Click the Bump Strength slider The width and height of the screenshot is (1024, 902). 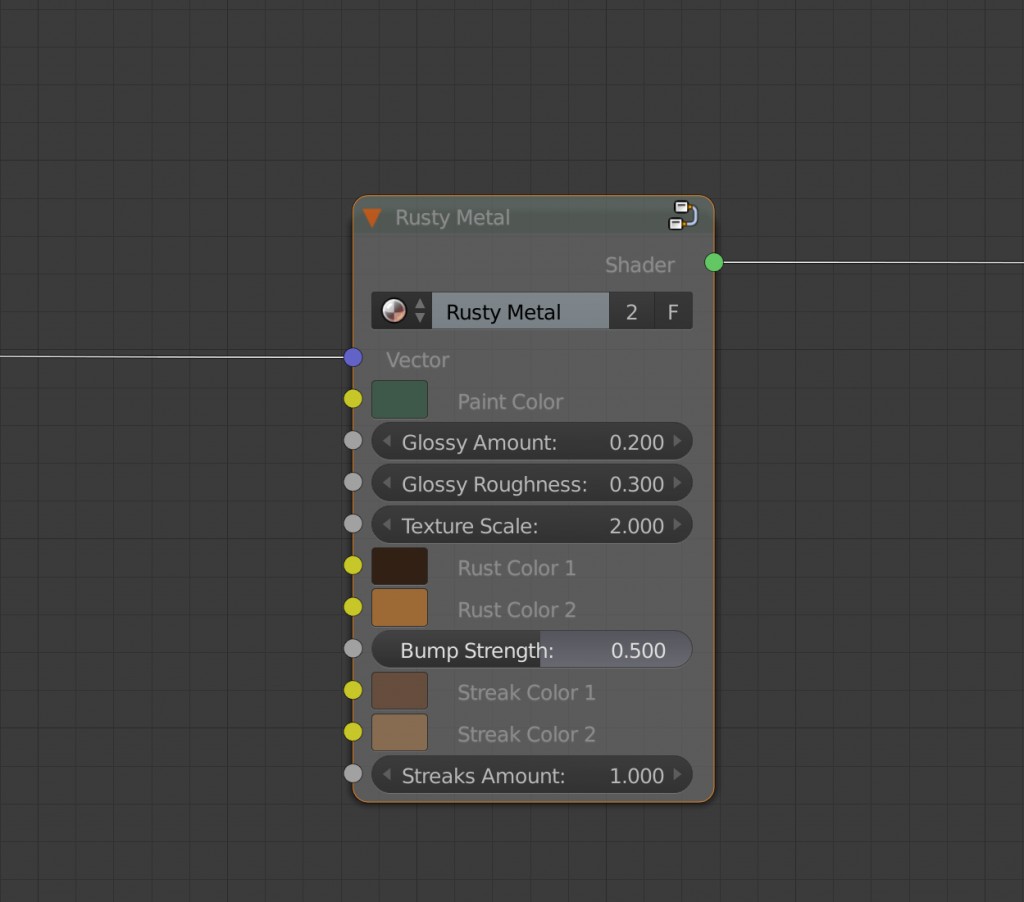pos(531,650)
